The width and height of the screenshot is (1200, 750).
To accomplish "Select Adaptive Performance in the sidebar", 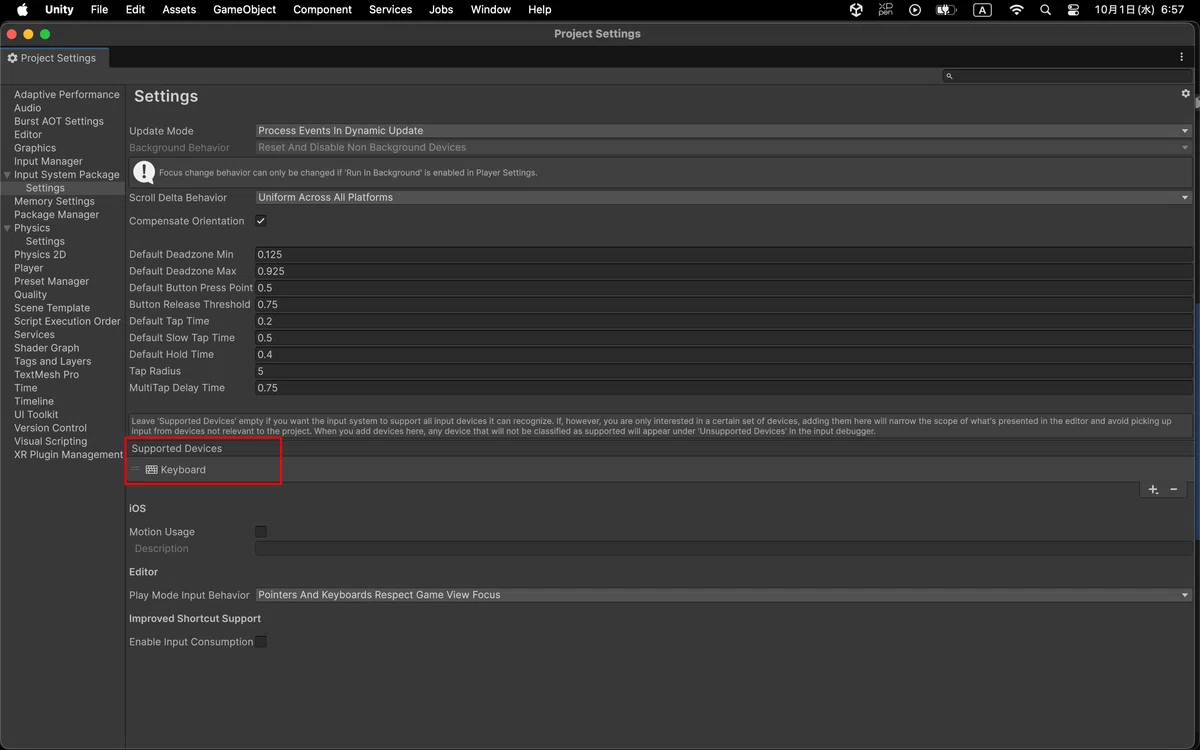I will (66, 95).
